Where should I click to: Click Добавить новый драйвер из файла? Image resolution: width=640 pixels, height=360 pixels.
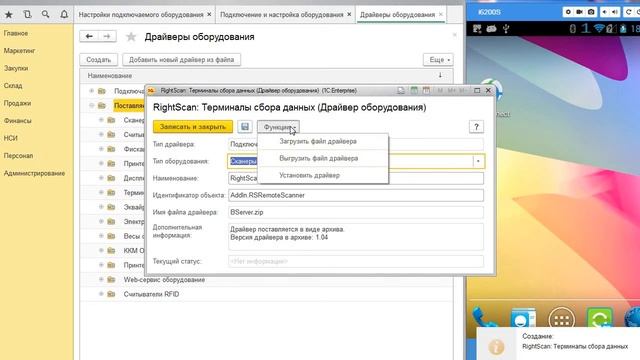[181, 60]
